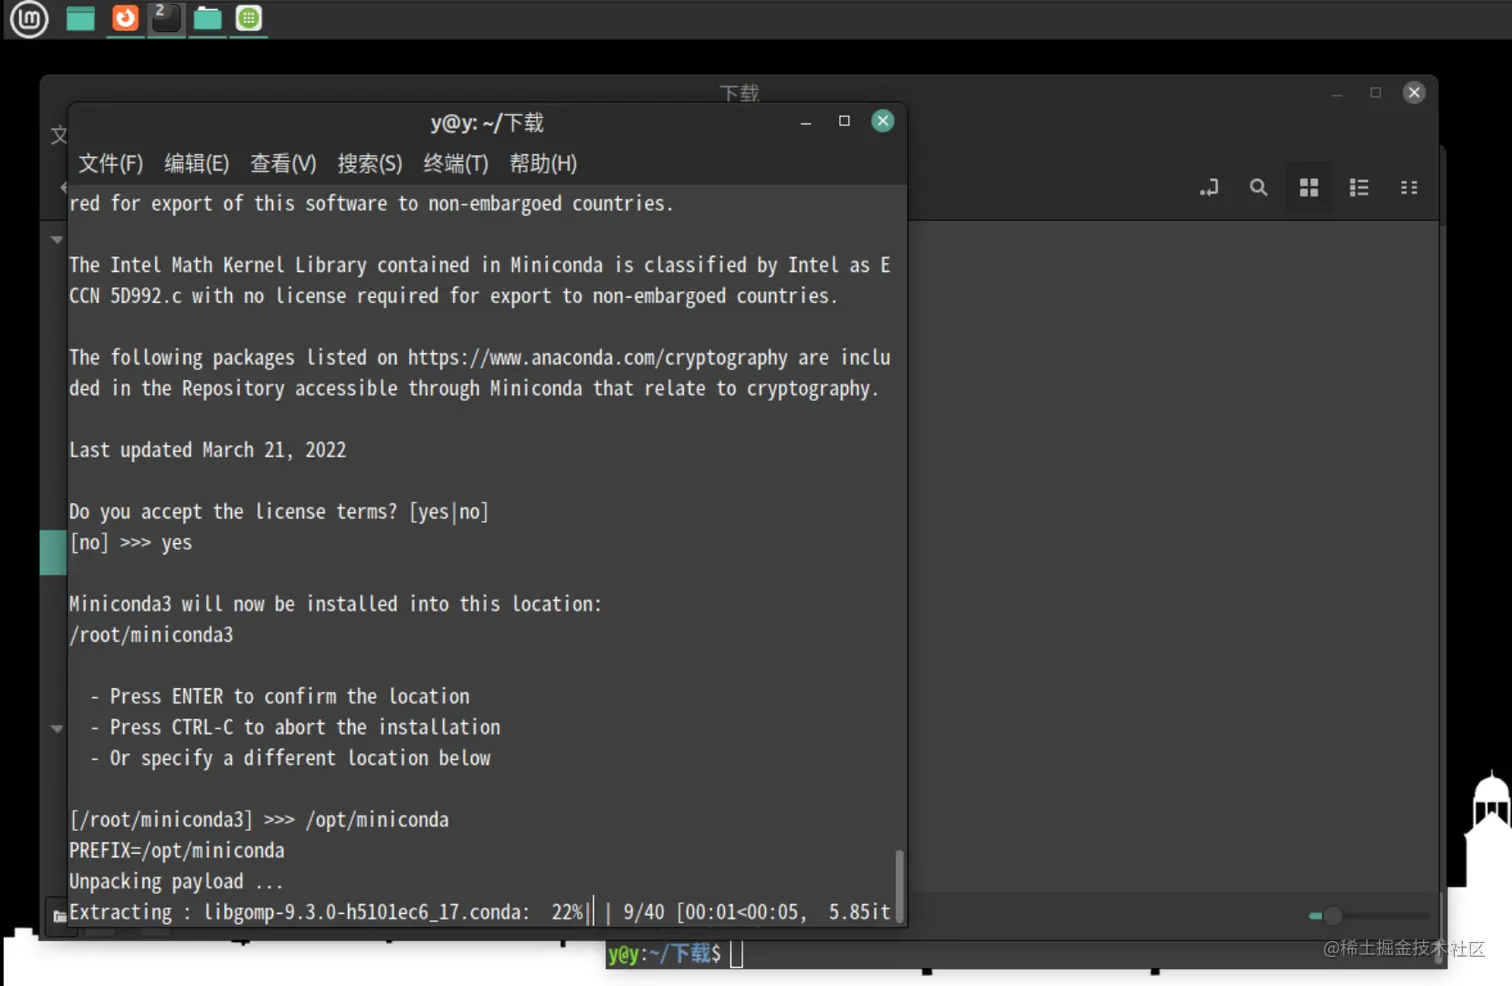Switch file manager to list view
The height and width of the screenshot is (986, 1512).
click(1358, 187)
